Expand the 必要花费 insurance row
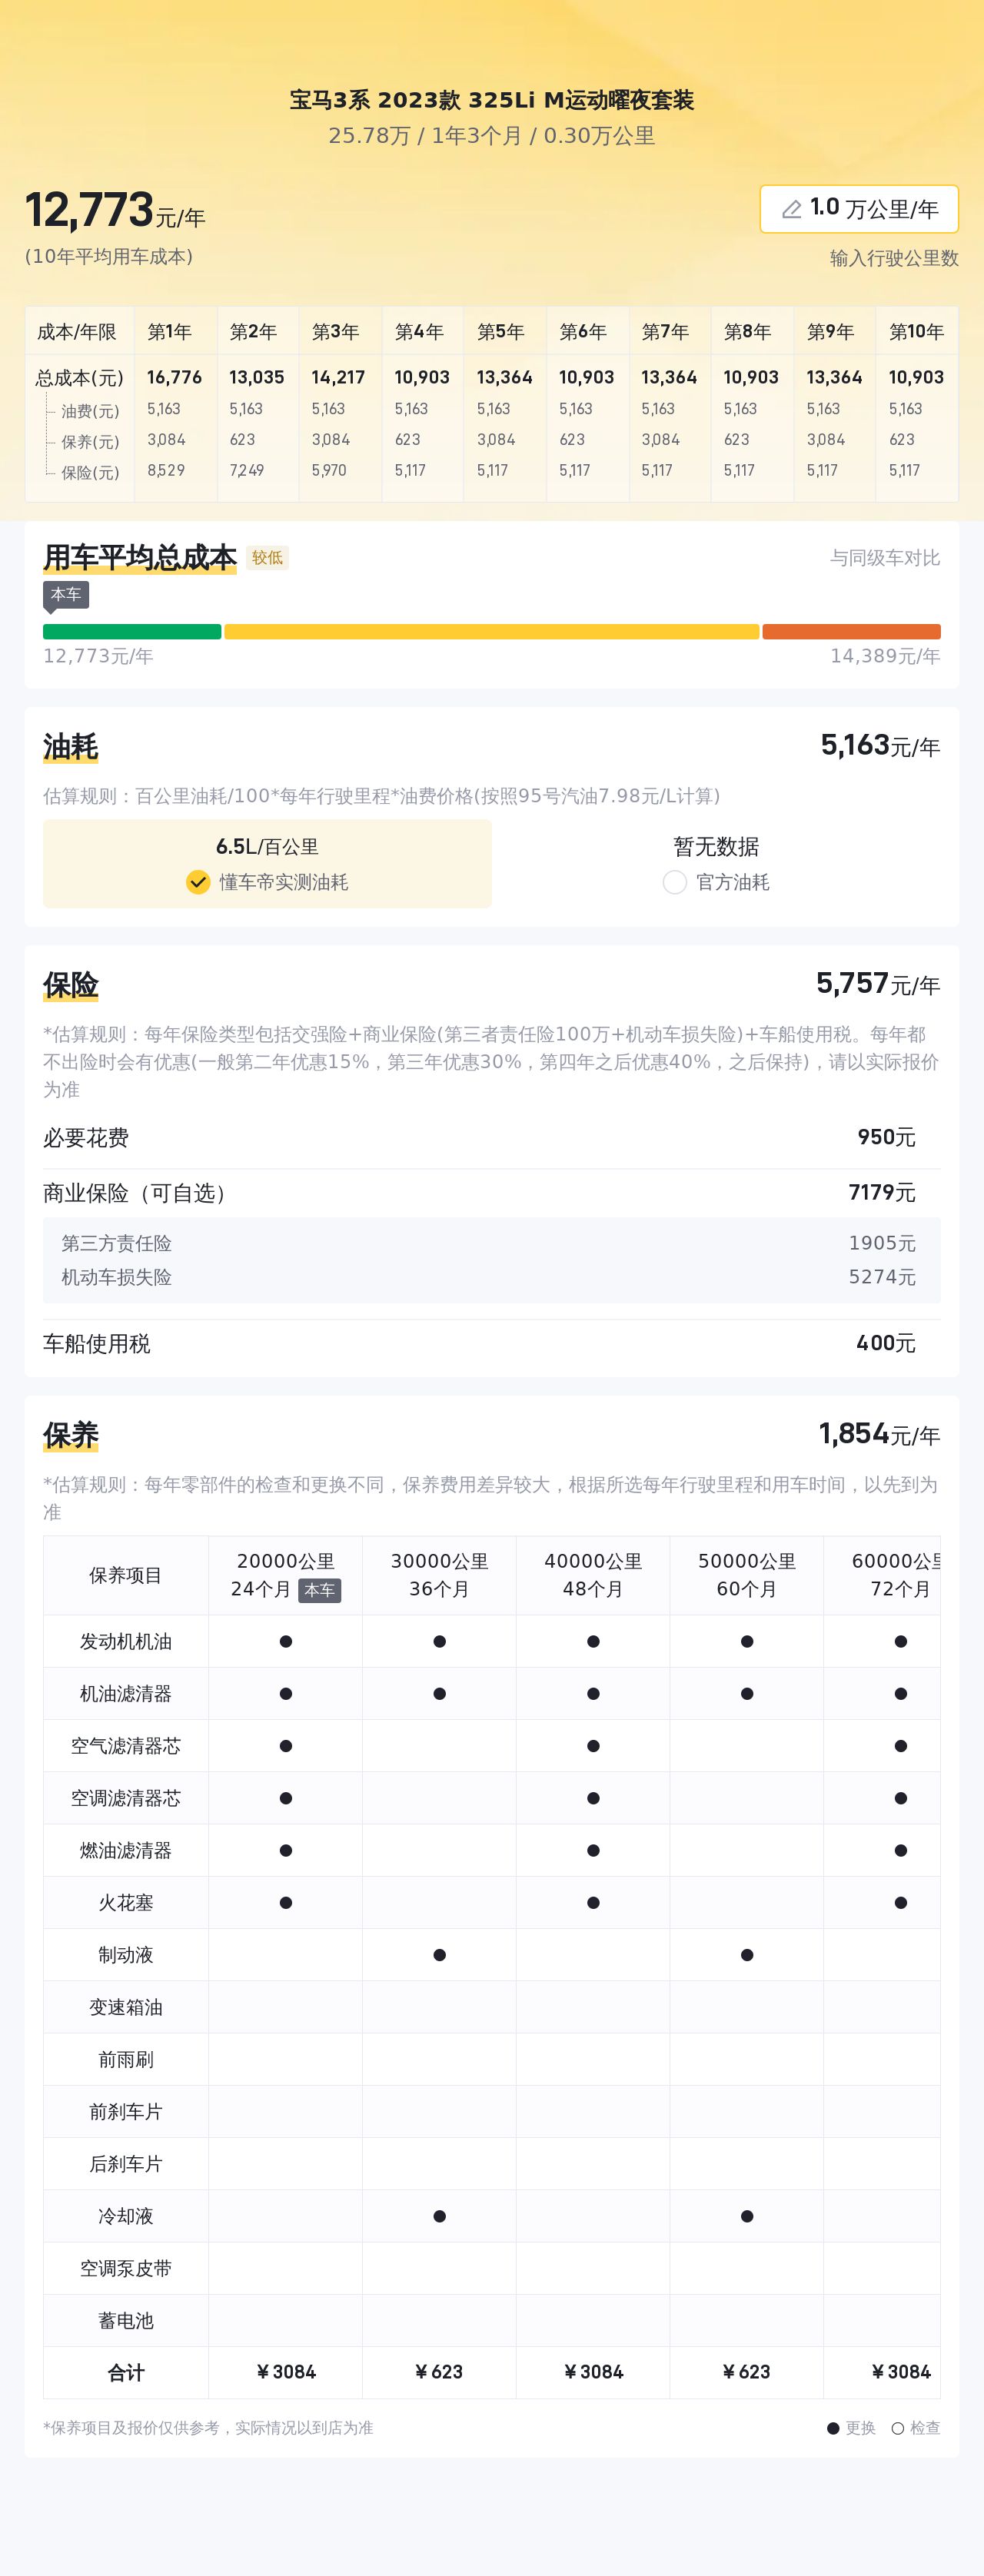Image resolution: width=984 pixels, height=2576 pixels. coord(491,1137)
